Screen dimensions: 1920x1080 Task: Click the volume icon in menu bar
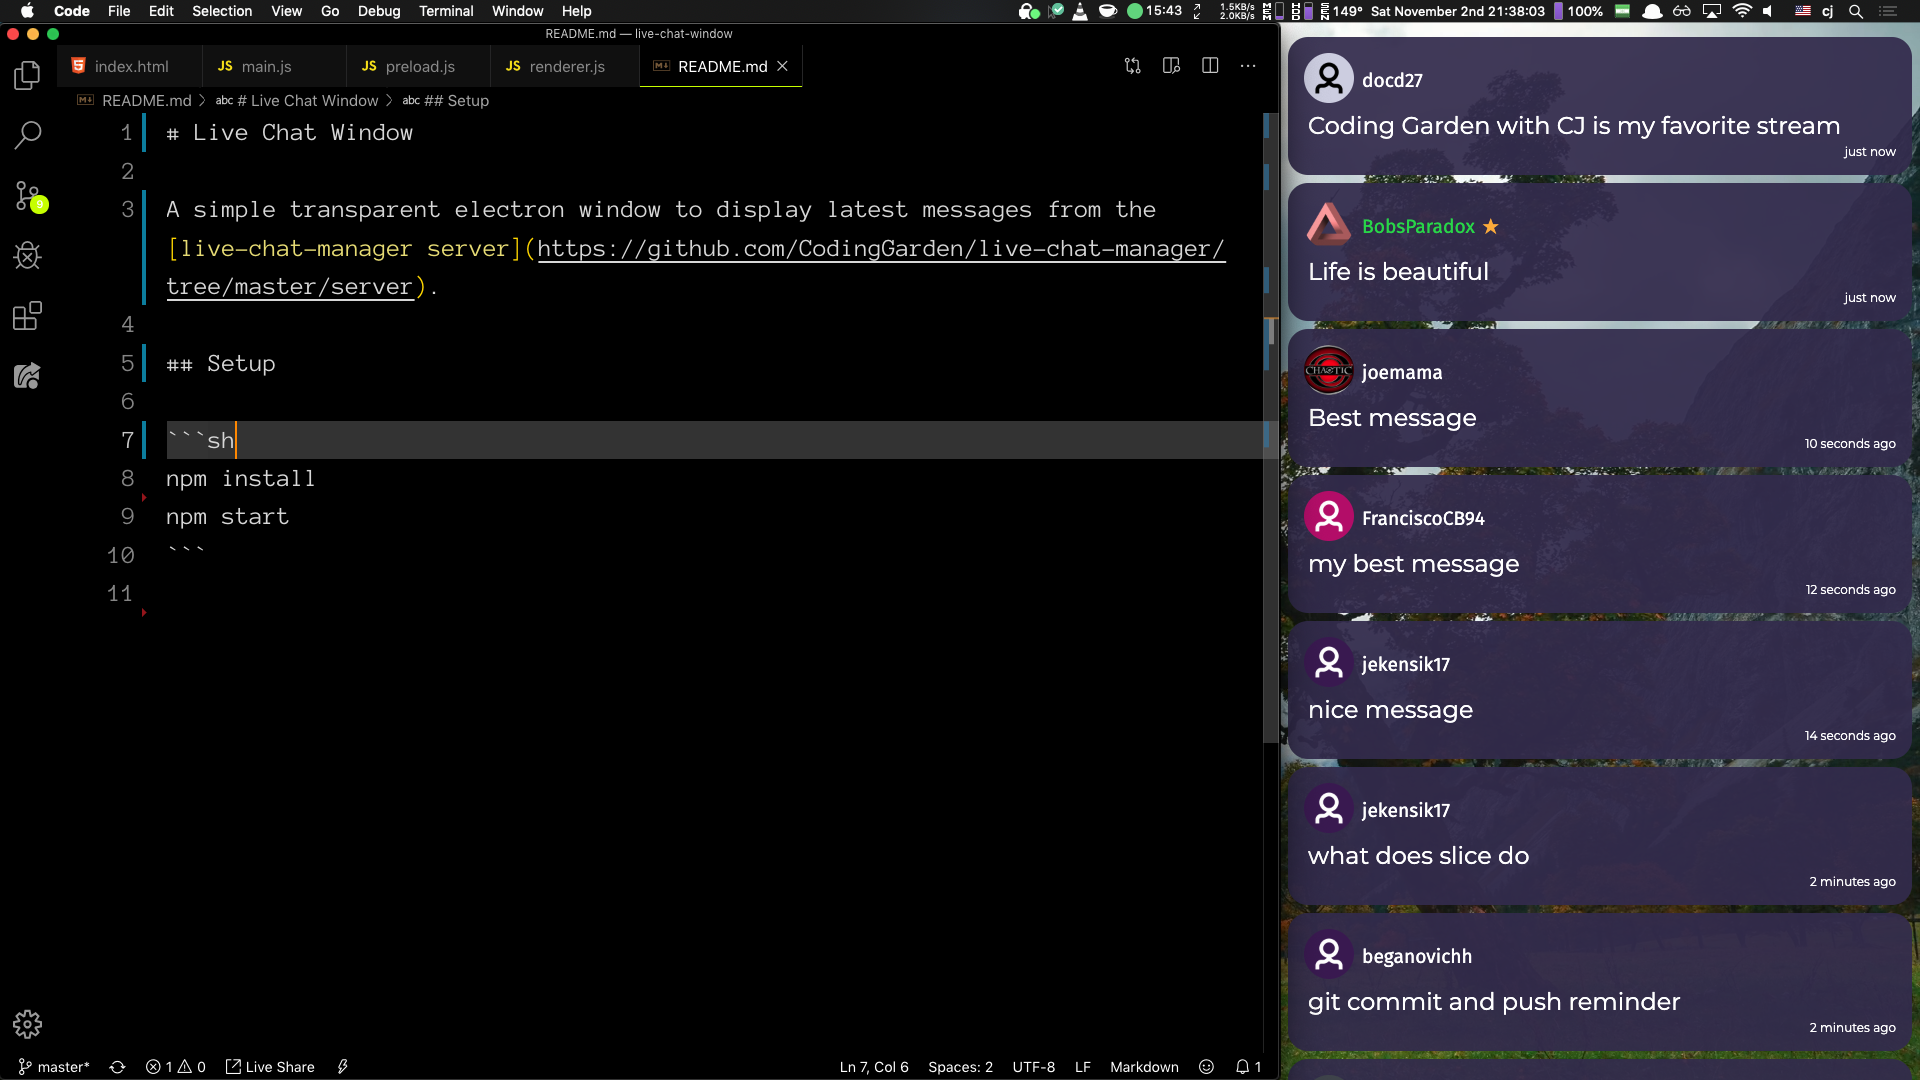[1768, 11]
